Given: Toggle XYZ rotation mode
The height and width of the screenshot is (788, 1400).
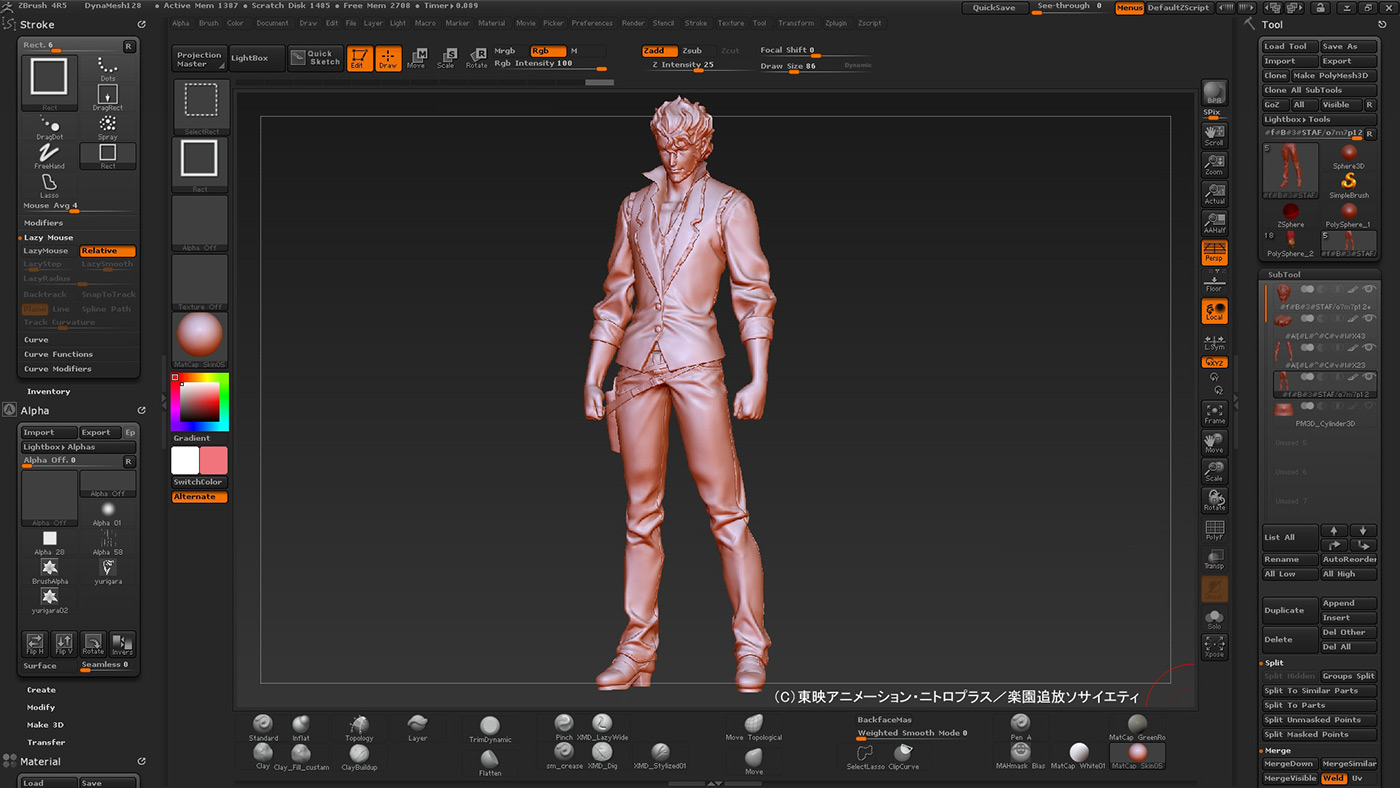Looking at the screenshot, I should (1214, 362).
